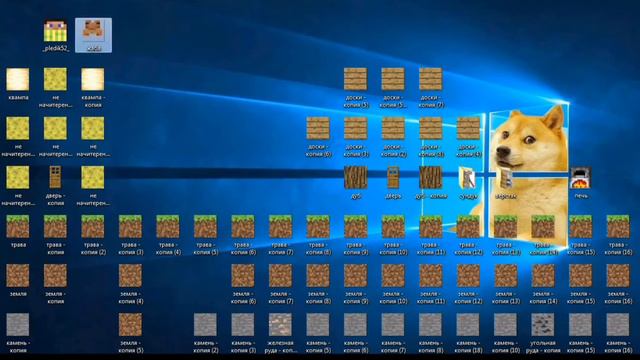Screen dimensions: 640x360
Task: Select the печь furnace icon
Action: (580, 177)
